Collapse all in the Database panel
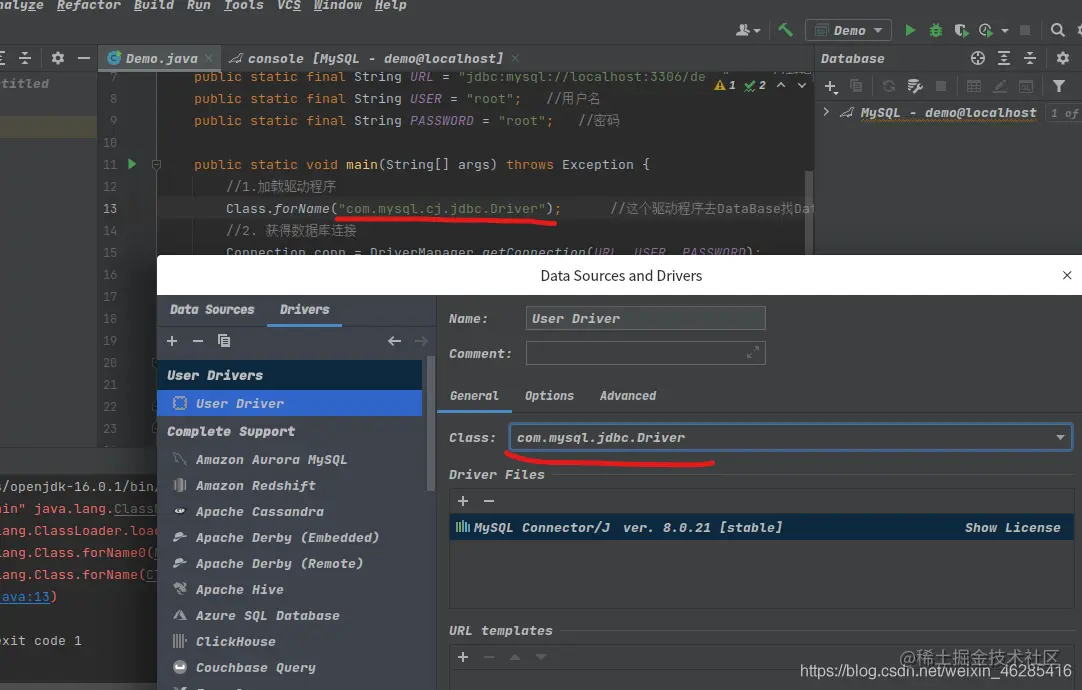The height and width of the screenshot is (690, 1082). [1030, 58]
